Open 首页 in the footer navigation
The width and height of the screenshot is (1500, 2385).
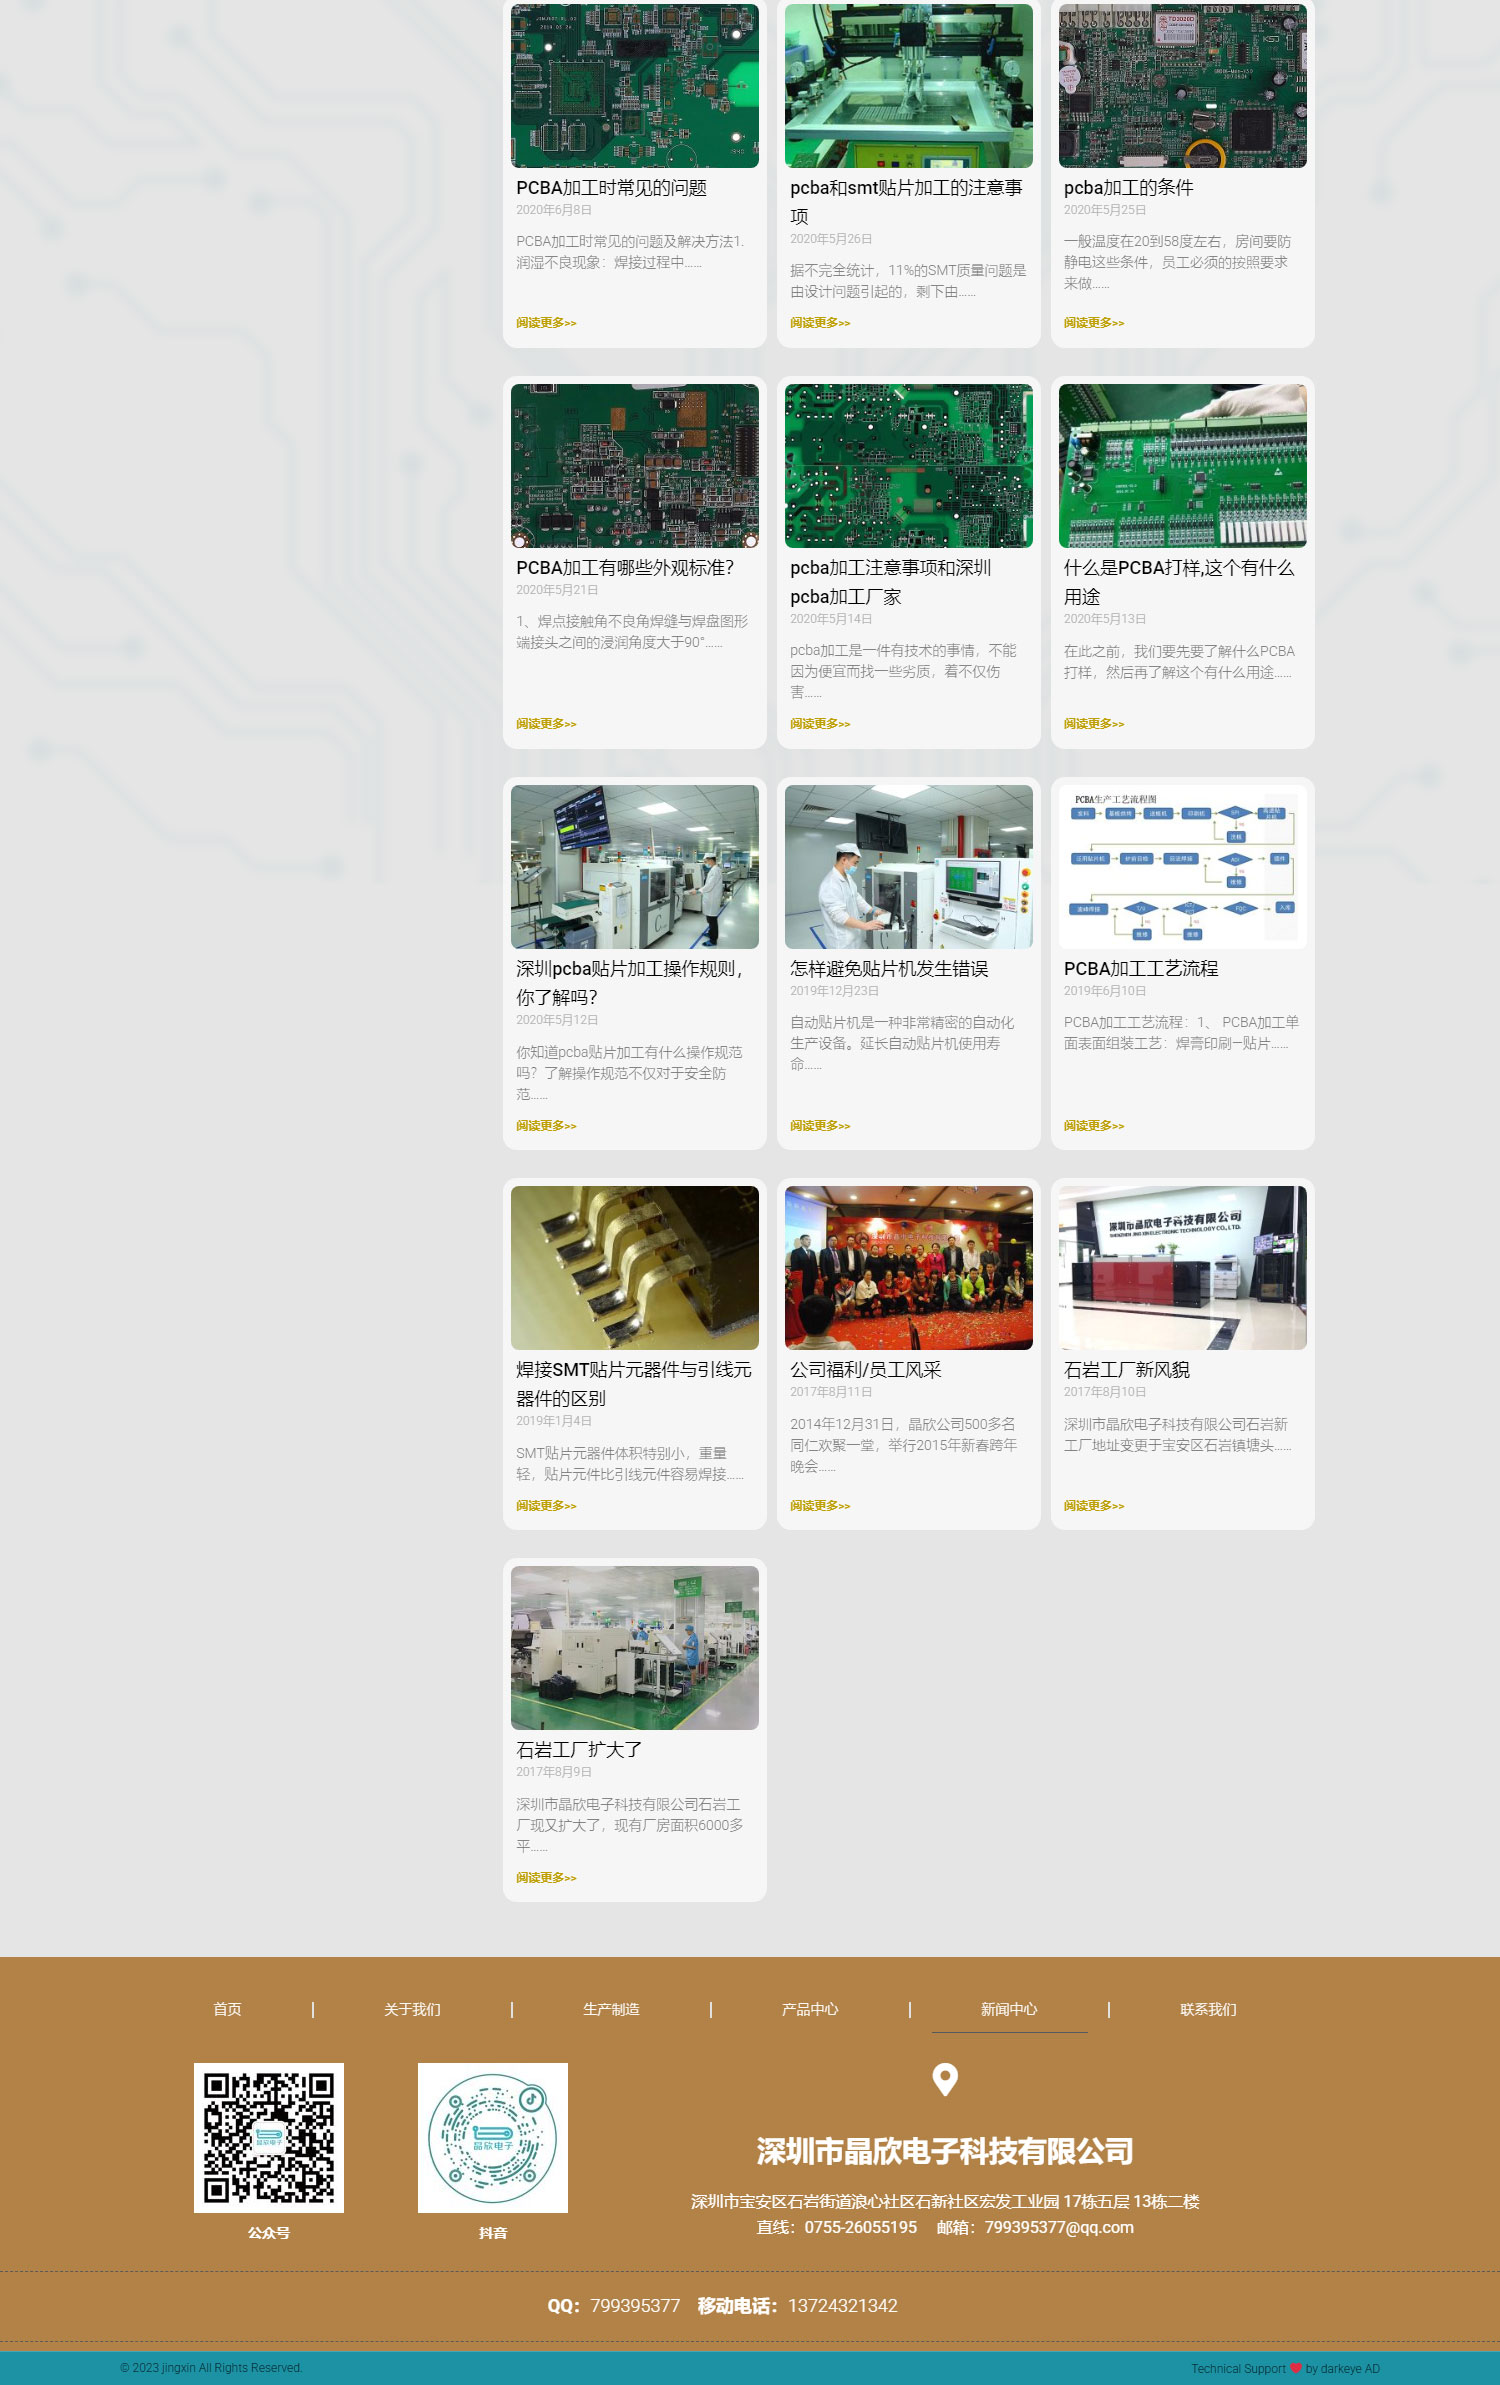[x=227, y=2009]
